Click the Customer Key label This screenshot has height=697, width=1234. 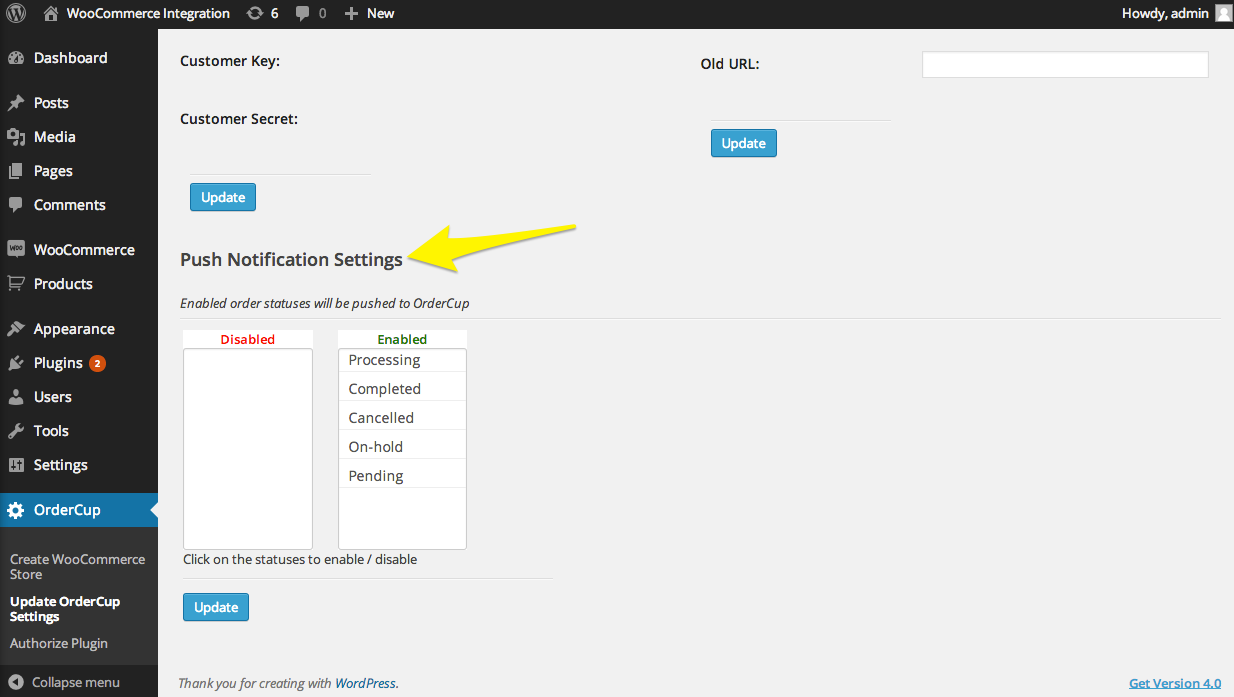pyautogui.click(x=230, y=61)
